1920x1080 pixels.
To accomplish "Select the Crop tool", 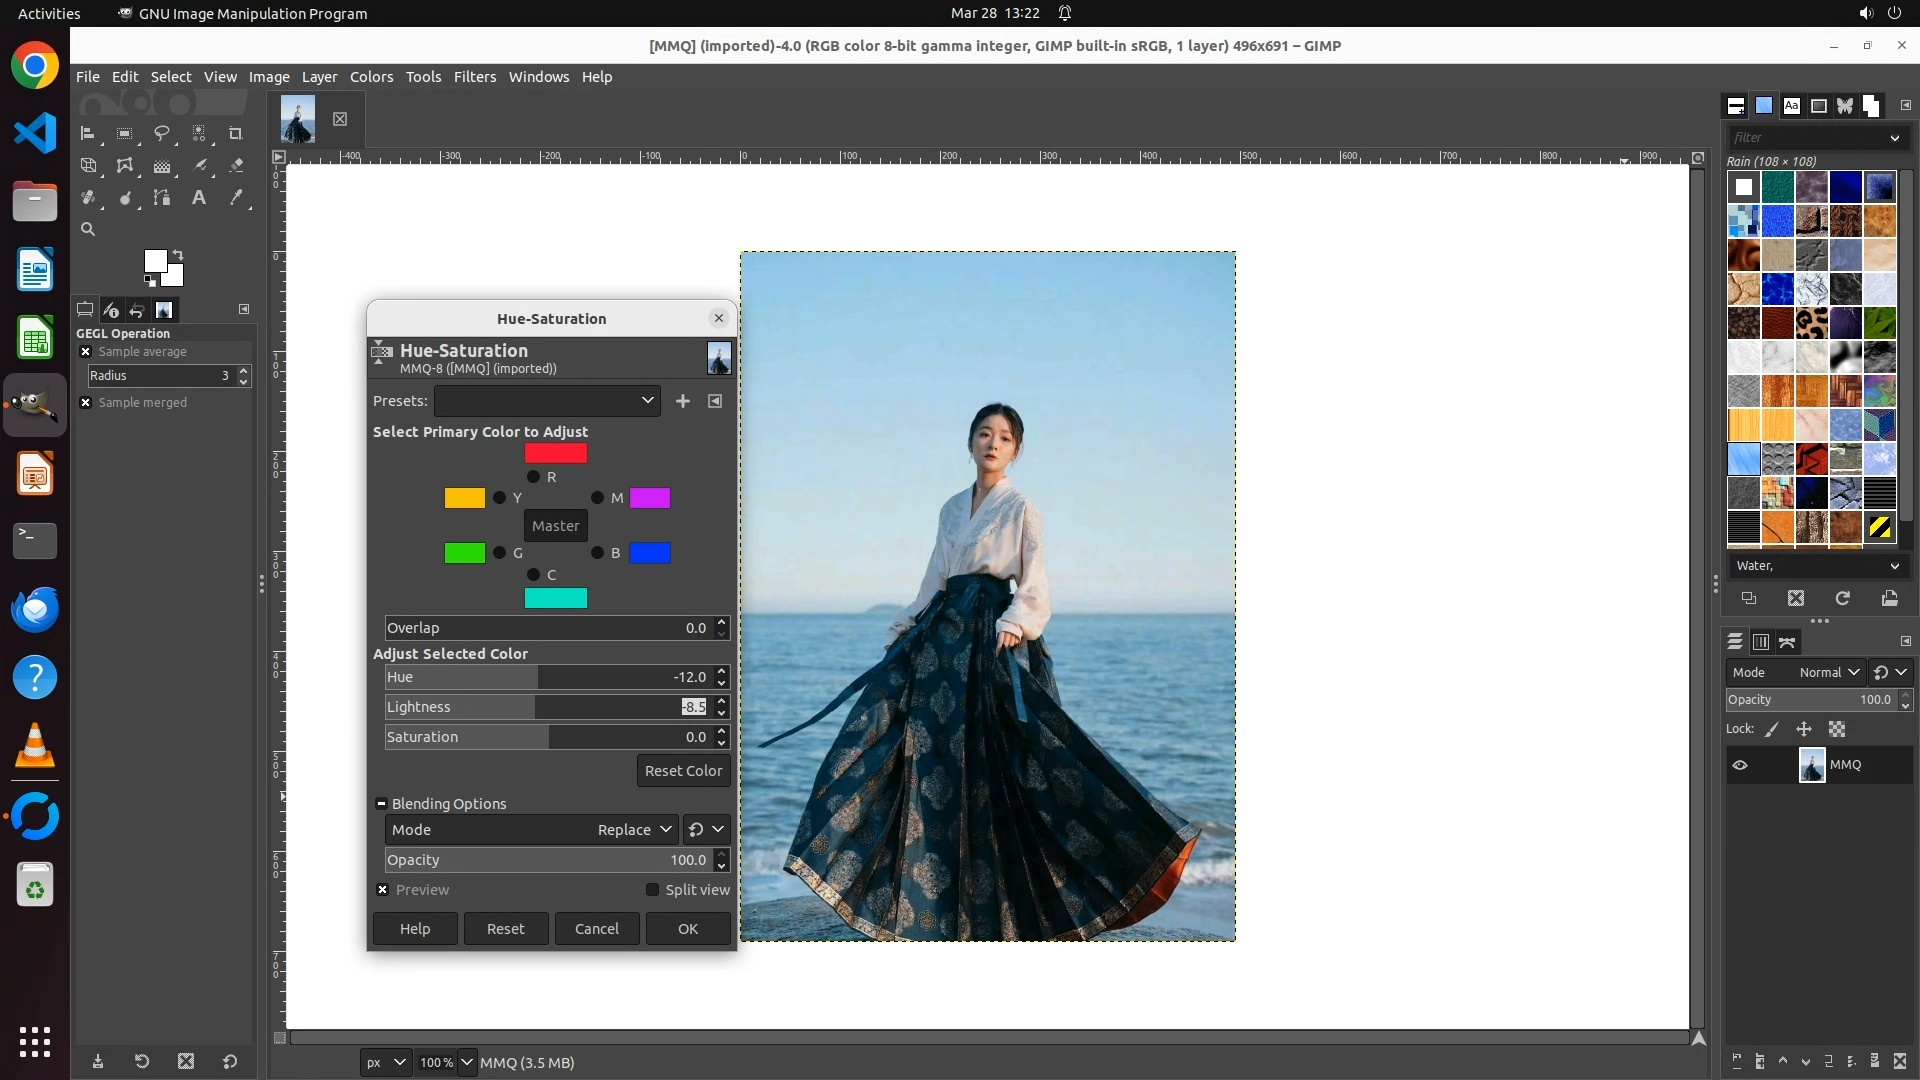I will [x=236, y=133].
